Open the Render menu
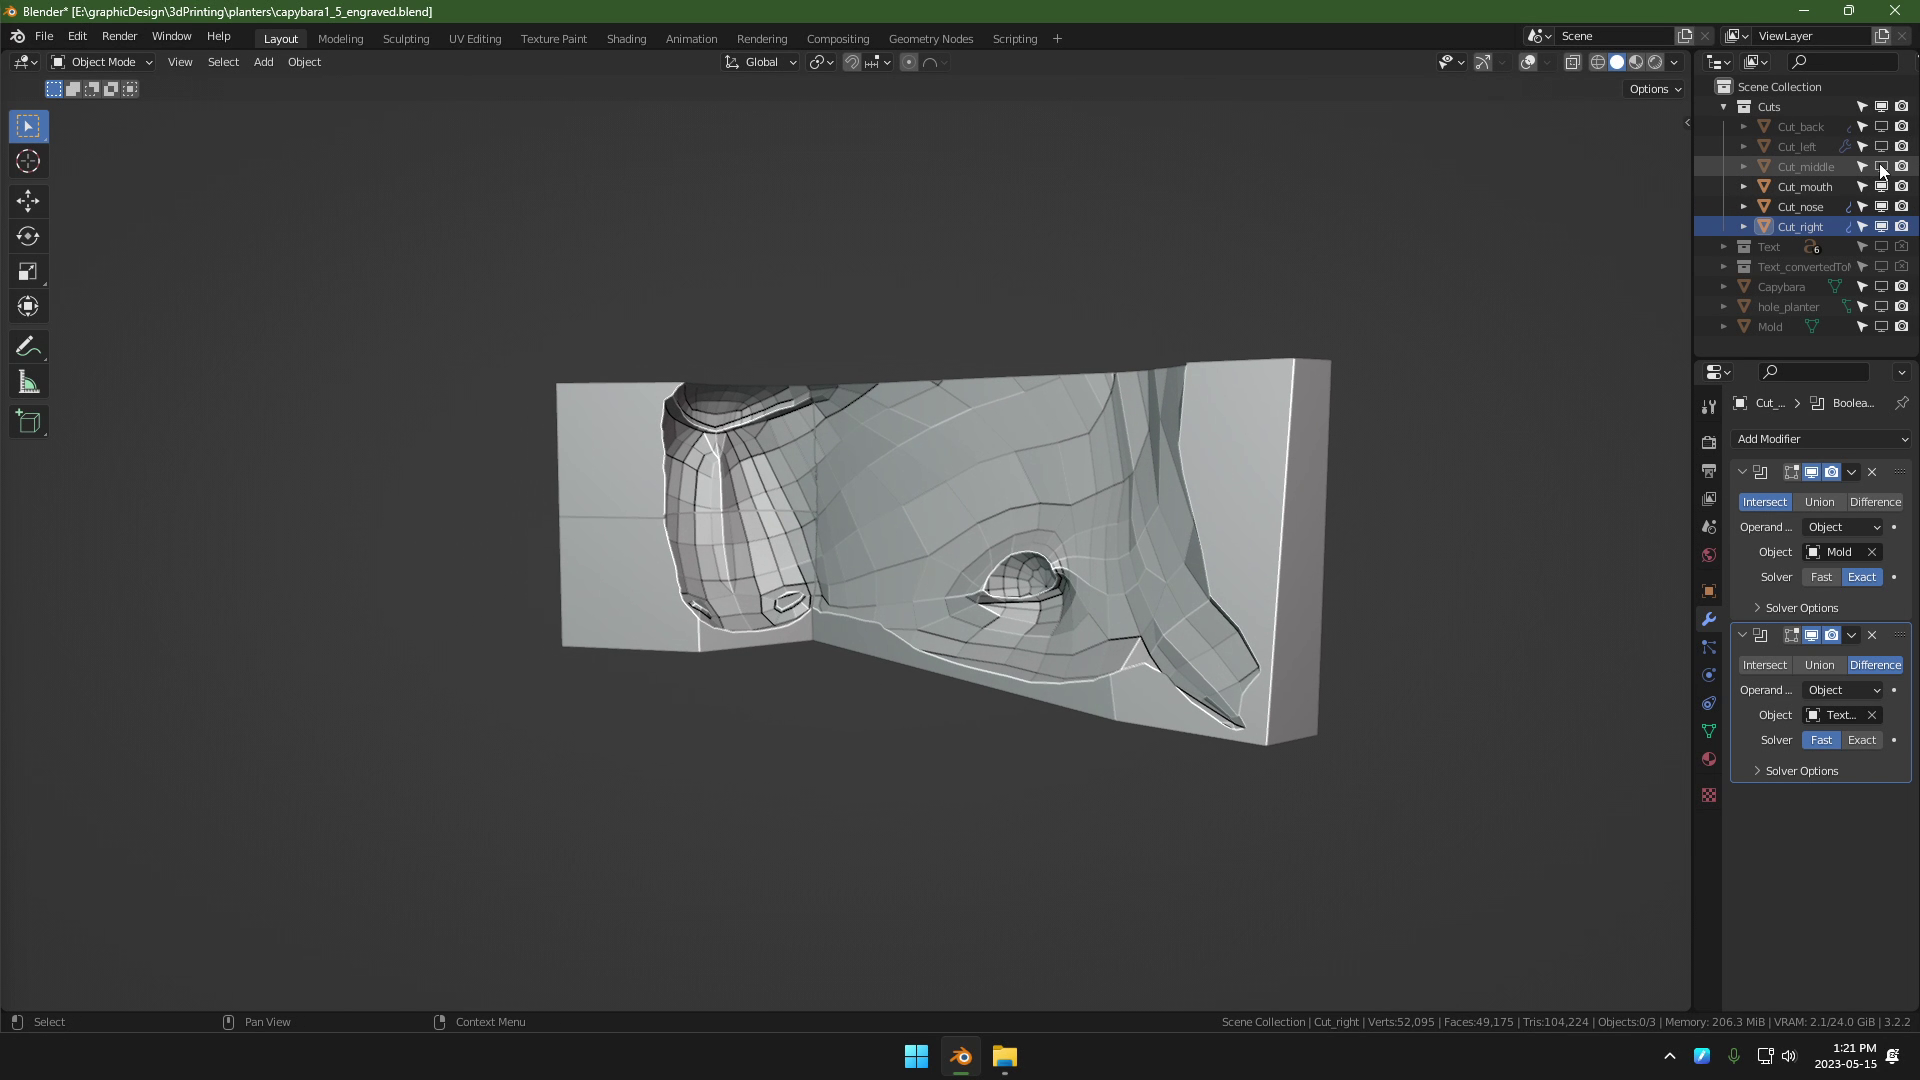1920x1080 pixels. [x=119, y=36]
